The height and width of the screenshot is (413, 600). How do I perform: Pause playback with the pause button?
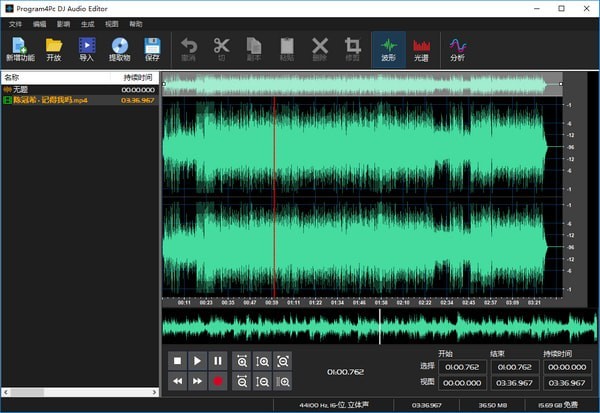218,360
